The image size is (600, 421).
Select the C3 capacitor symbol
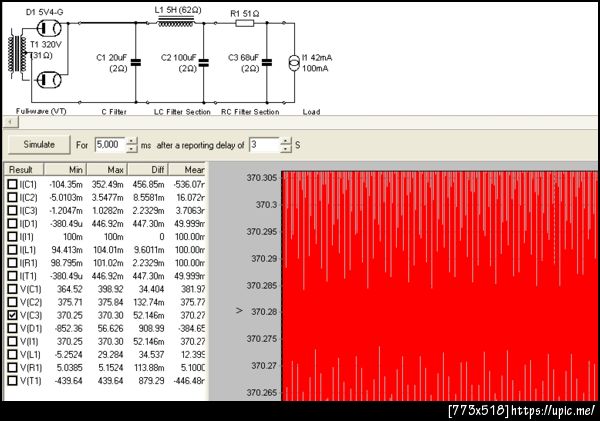pos(267,62)
